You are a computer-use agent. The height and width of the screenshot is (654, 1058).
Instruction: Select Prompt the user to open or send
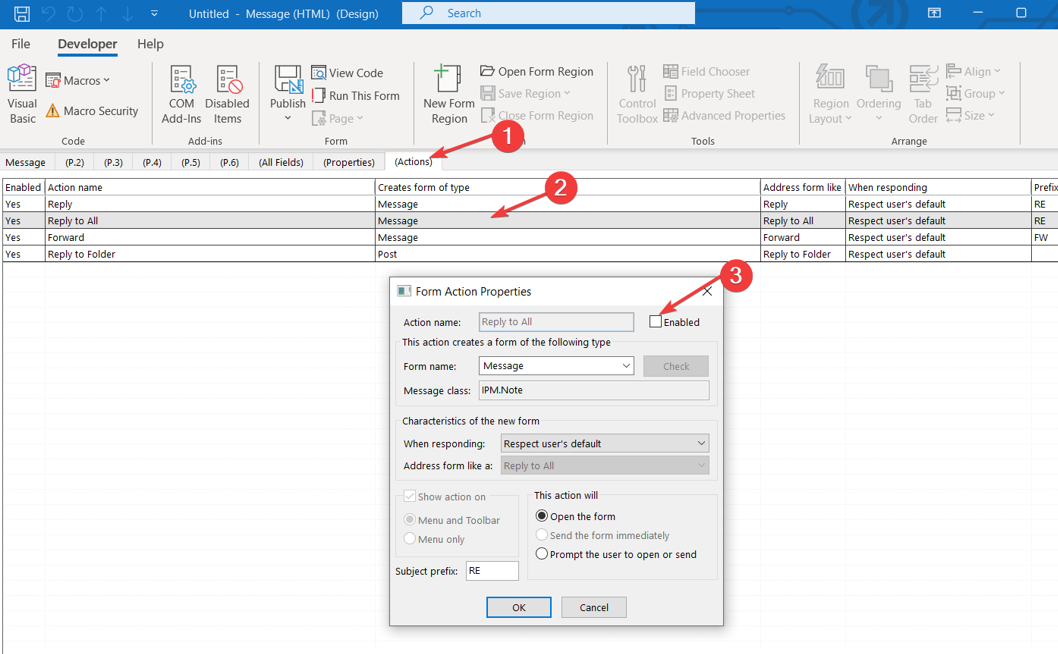[x=542, y=554]
